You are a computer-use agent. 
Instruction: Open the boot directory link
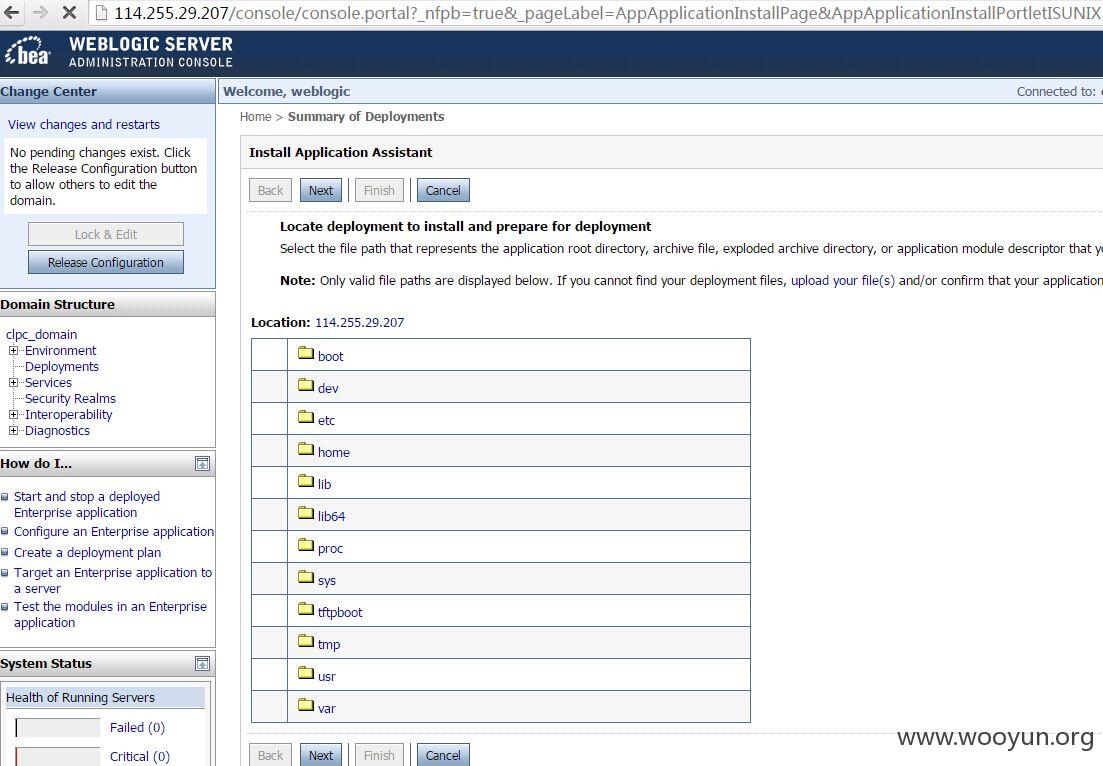(331, 357)
